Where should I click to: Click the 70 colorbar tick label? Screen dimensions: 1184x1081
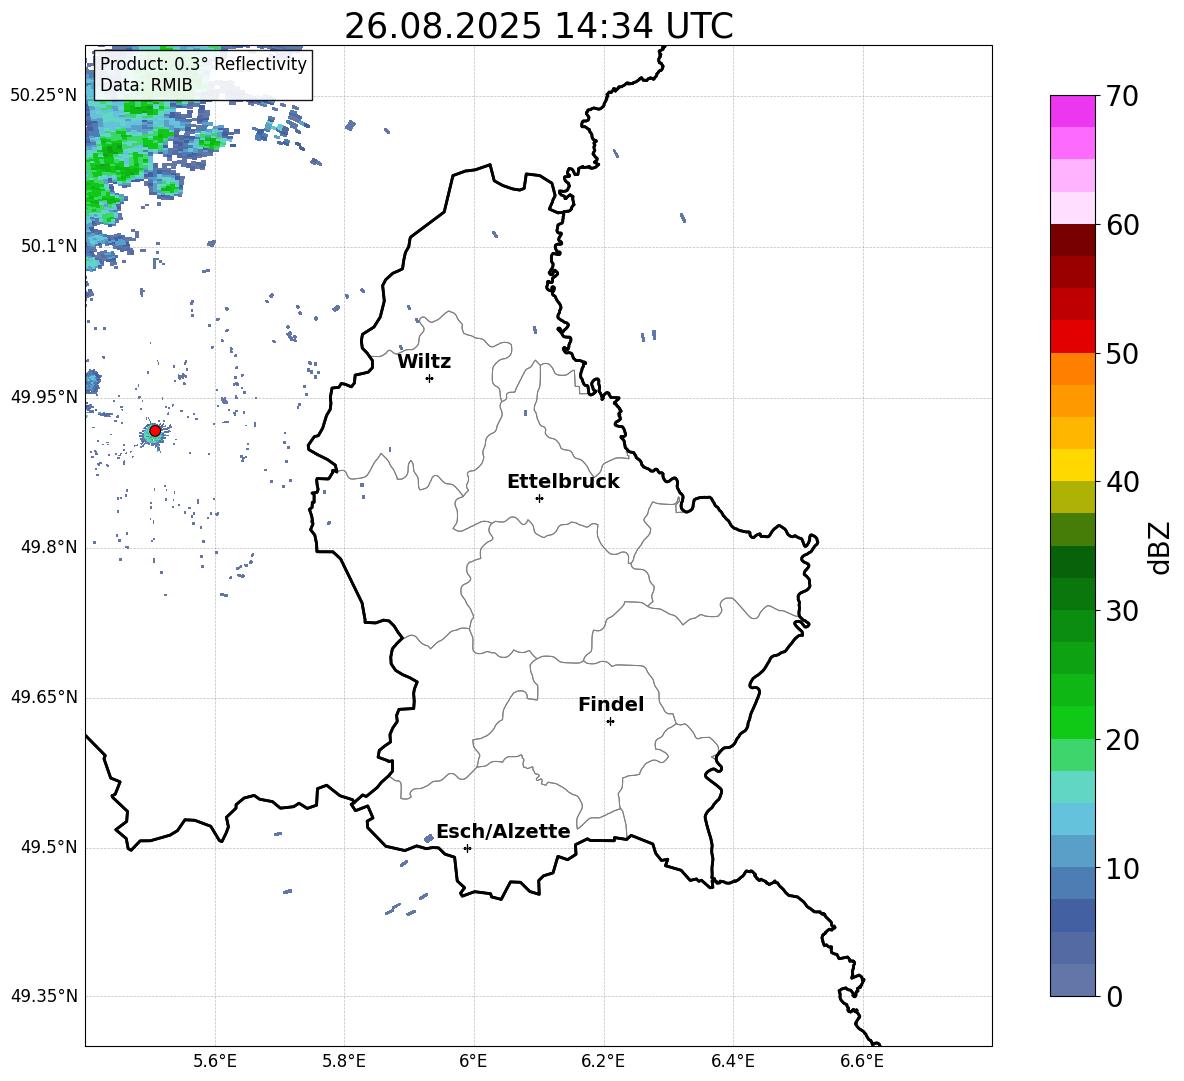click(x=1122, y=97)
